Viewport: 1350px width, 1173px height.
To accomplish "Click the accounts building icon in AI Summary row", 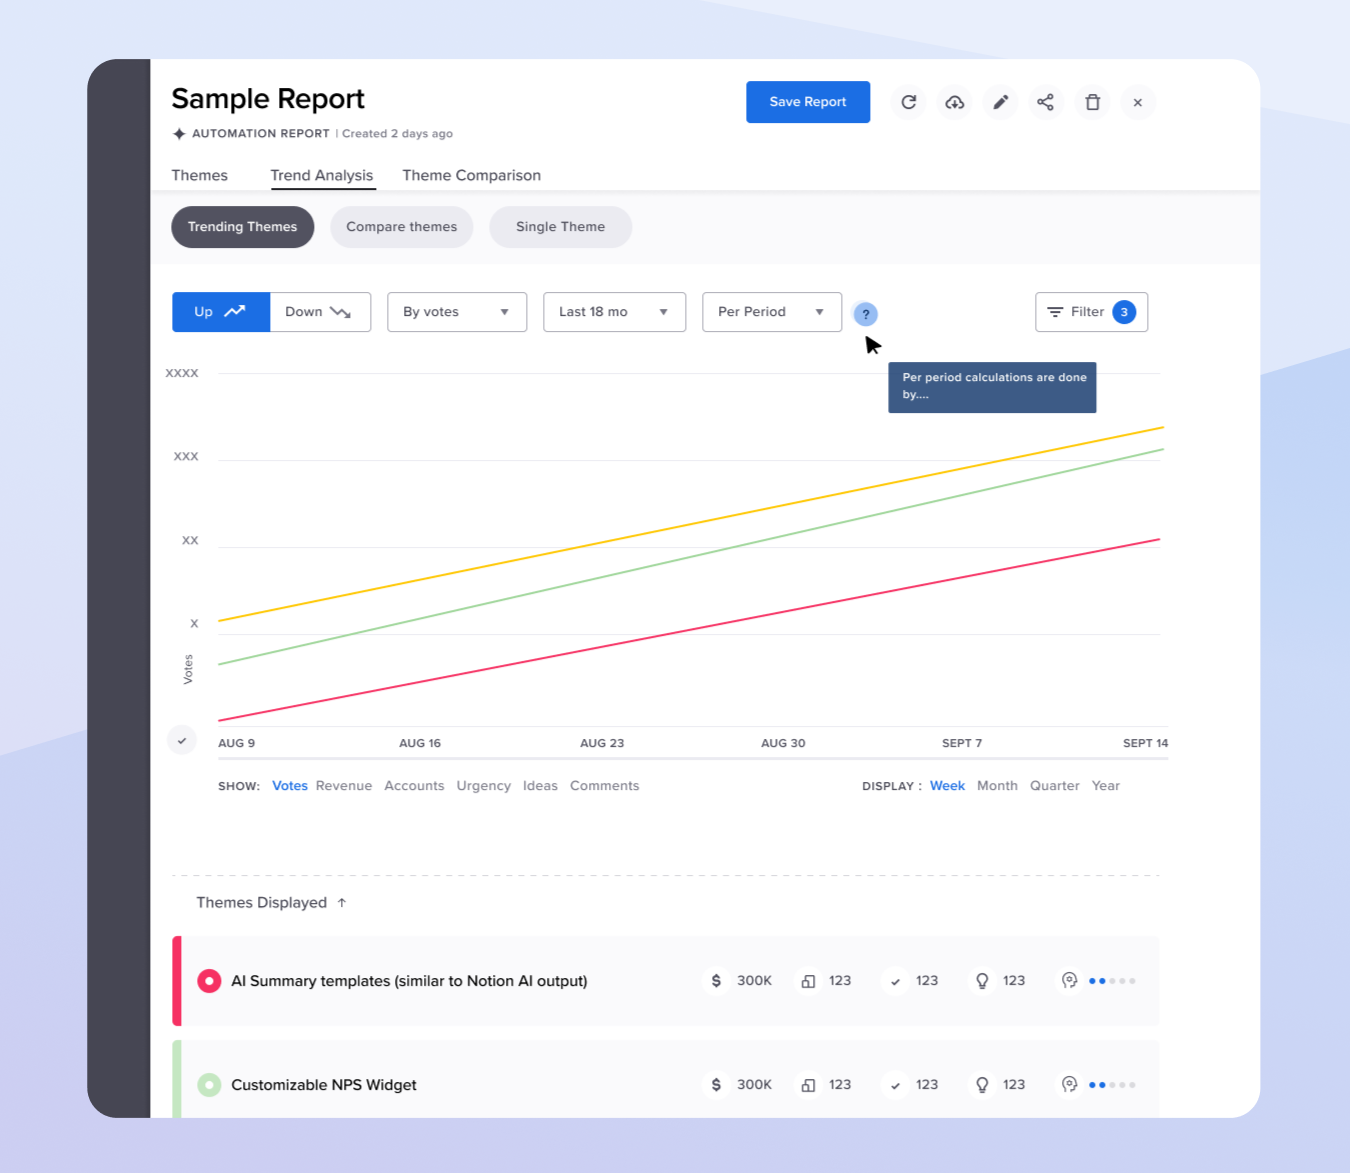I will pos(808,981).
